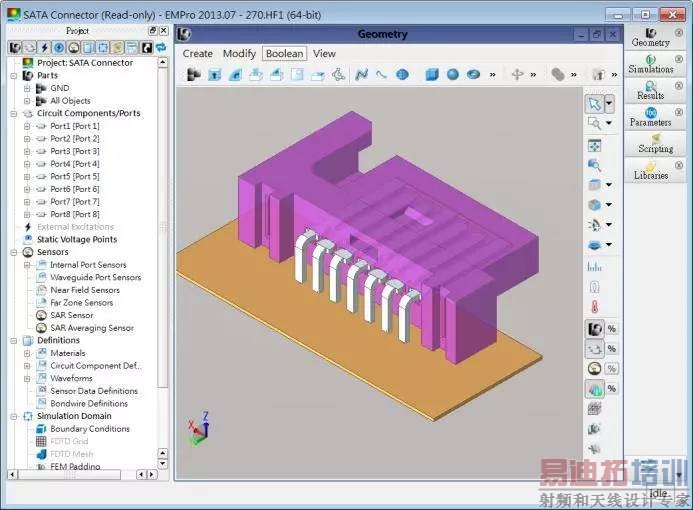Image resolution: width=693 pixels, height=510 pixels.
Task: Create a blue box primitive
Action: [432, 75]
